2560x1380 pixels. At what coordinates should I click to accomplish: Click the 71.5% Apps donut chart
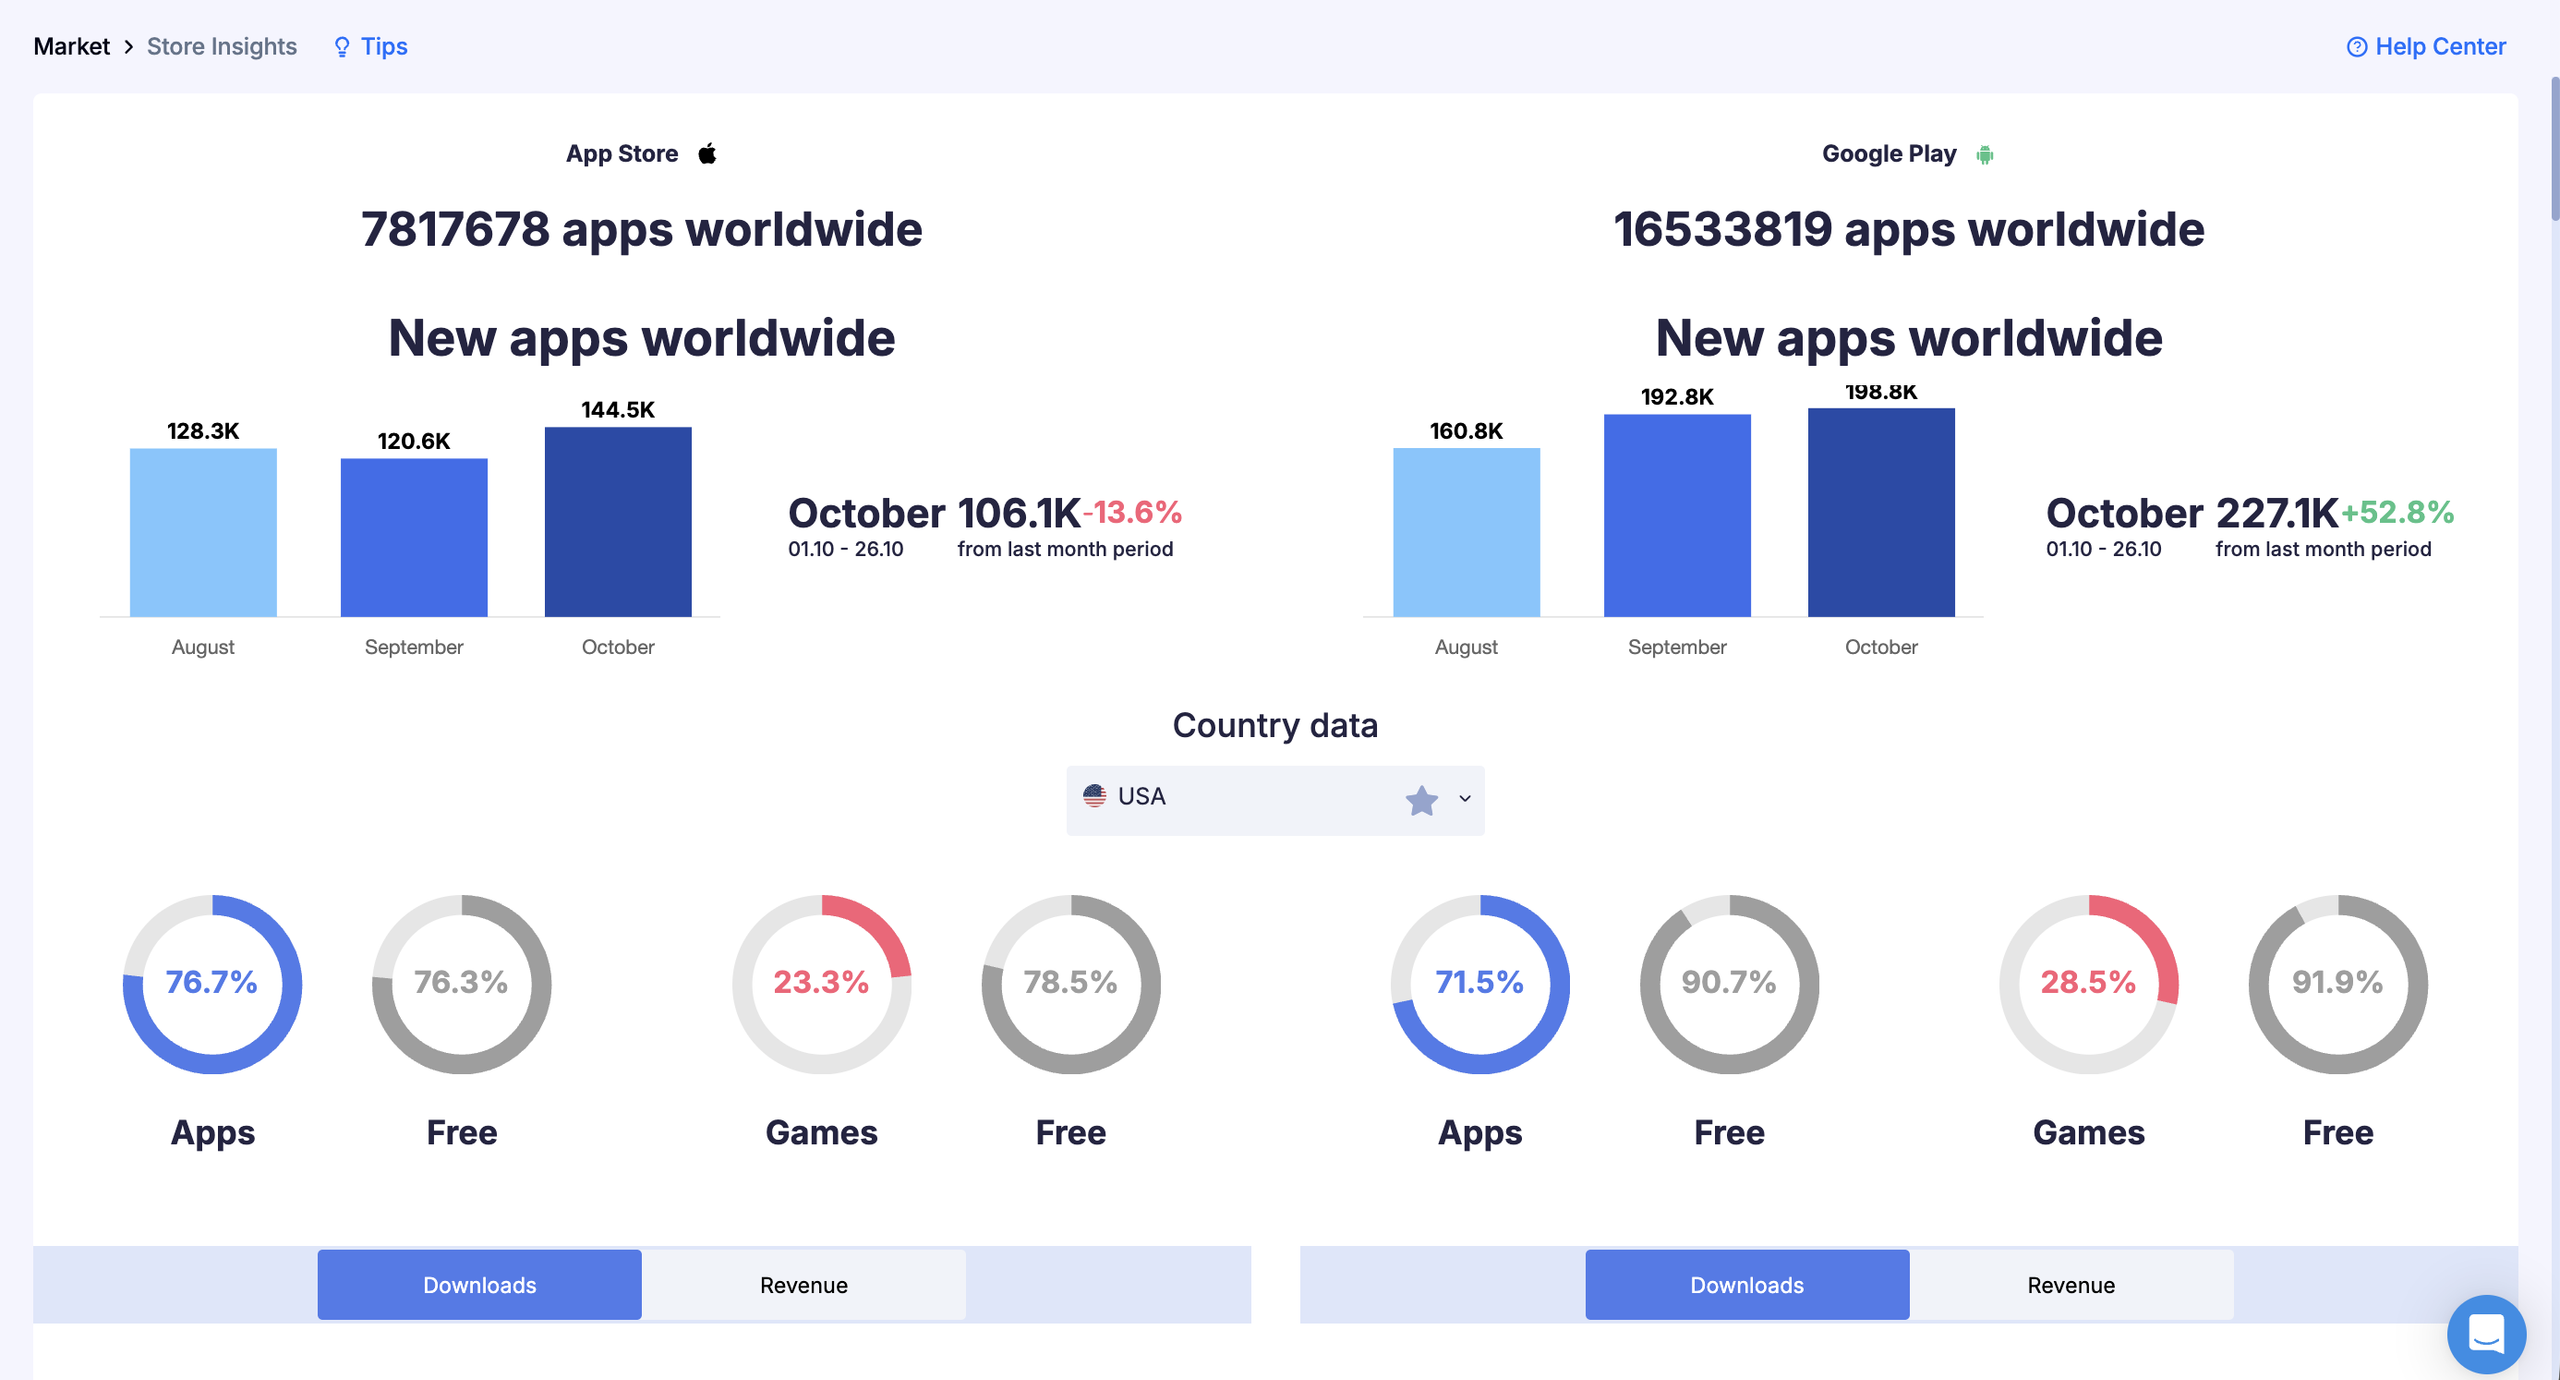(1480, 984)
